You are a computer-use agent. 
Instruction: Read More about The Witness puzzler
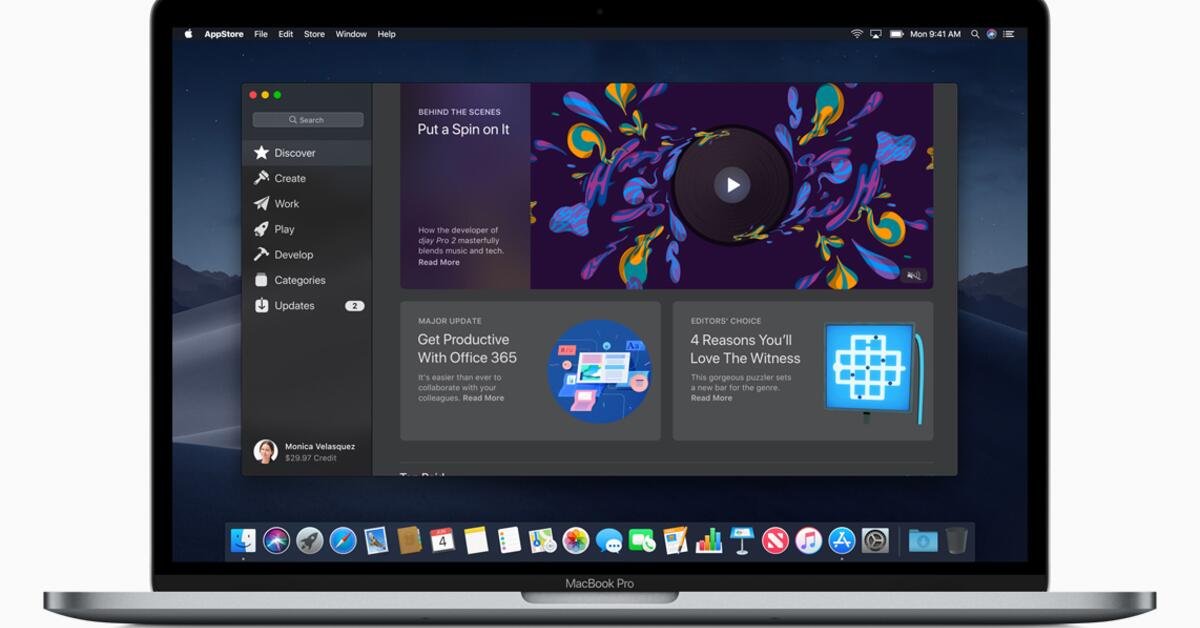pyautogui.click(x=711, y=397)
